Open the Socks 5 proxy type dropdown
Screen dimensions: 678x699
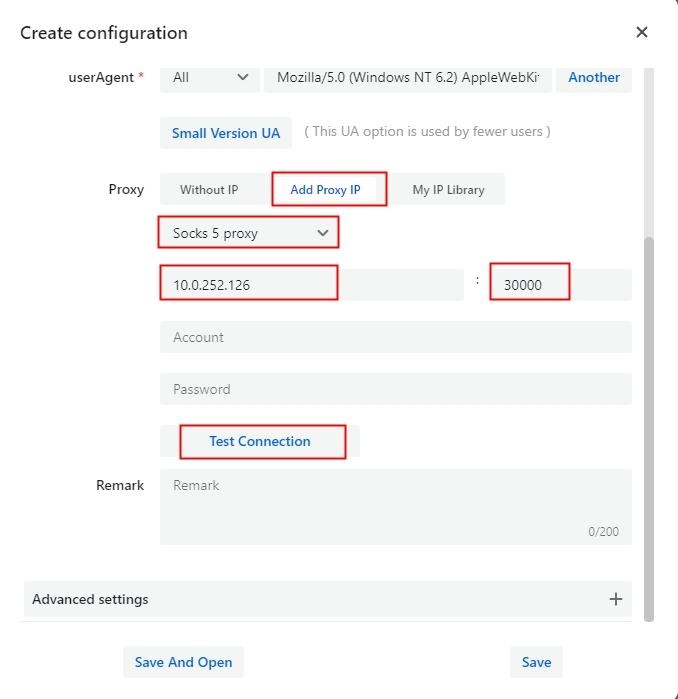[249, 233]
